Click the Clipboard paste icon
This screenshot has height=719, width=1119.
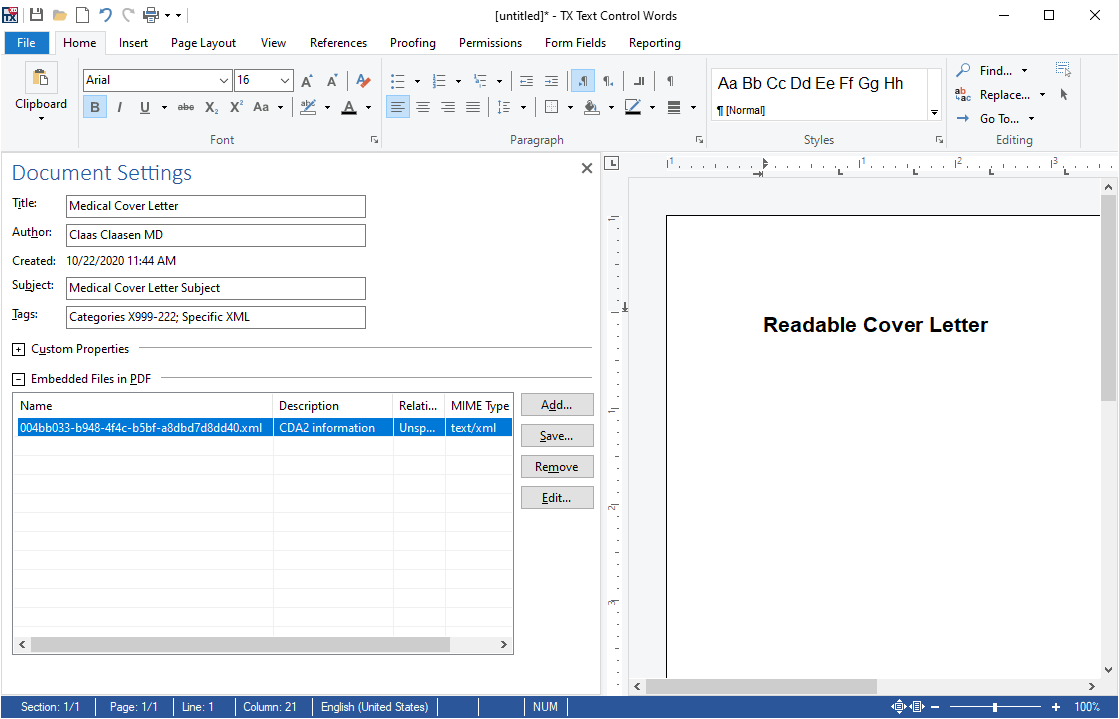point(41,77)
